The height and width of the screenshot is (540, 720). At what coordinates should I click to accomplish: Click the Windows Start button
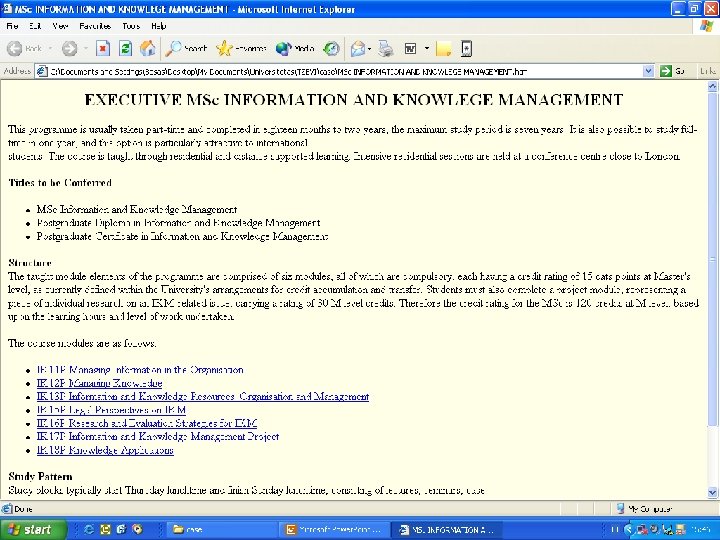point(33,529)
